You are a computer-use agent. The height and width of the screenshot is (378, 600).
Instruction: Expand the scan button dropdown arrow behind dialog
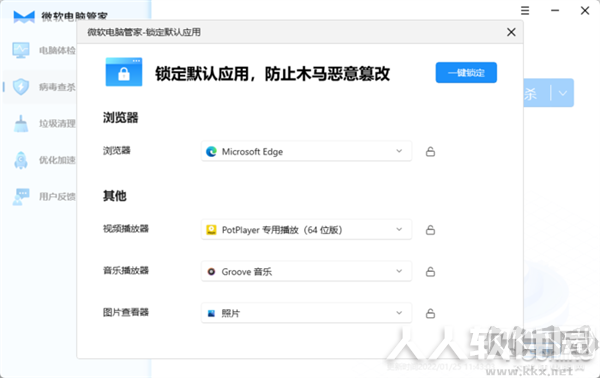pos(562,93)
